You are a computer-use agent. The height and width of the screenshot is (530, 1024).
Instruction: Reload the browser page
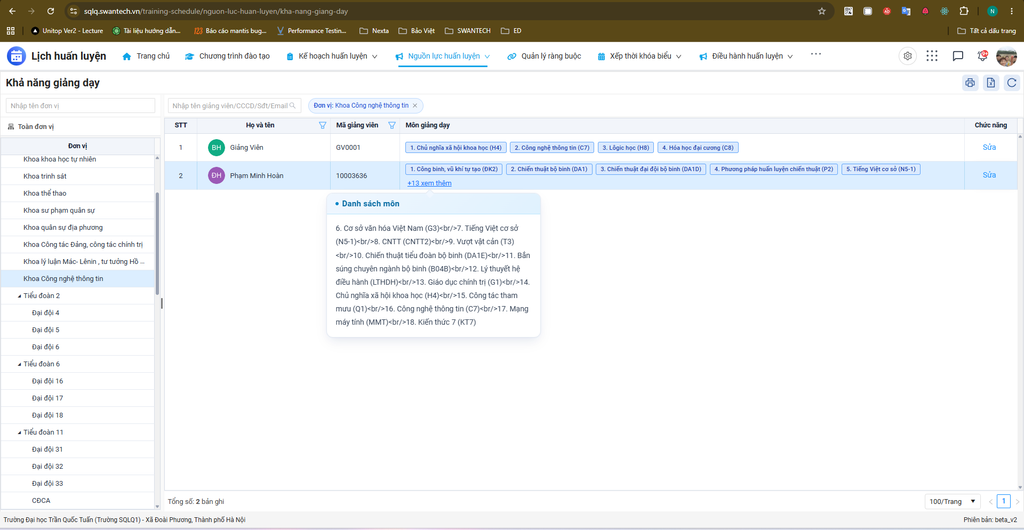click(51, 11)
